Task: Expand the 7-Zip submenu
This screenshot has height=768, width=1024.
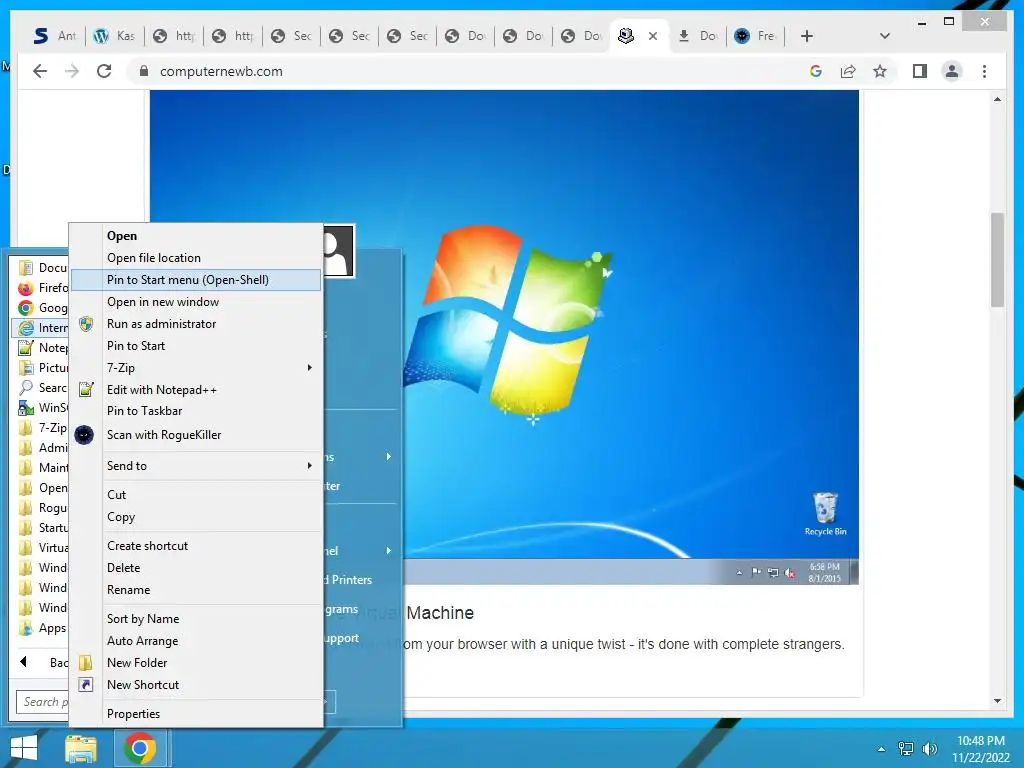Action: 196,368
